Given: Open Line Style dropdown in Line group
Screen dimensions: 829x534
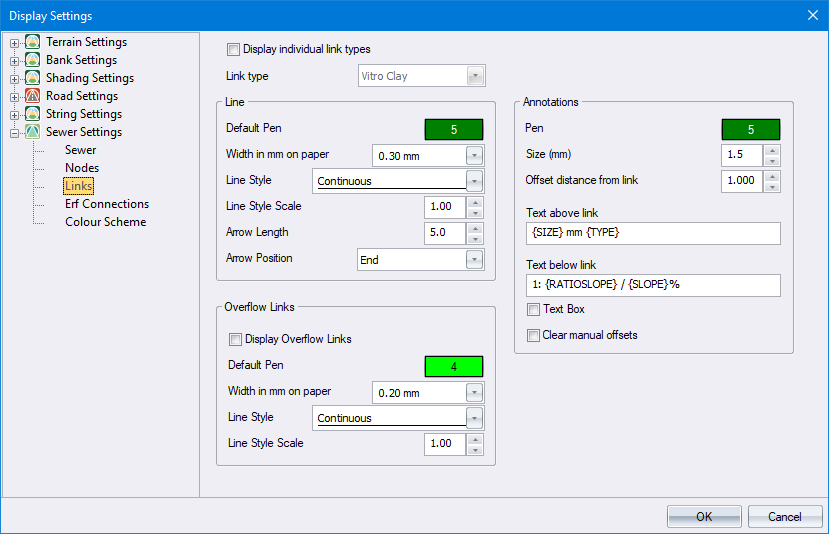Looking at the screenshot, I should (474, 181).
